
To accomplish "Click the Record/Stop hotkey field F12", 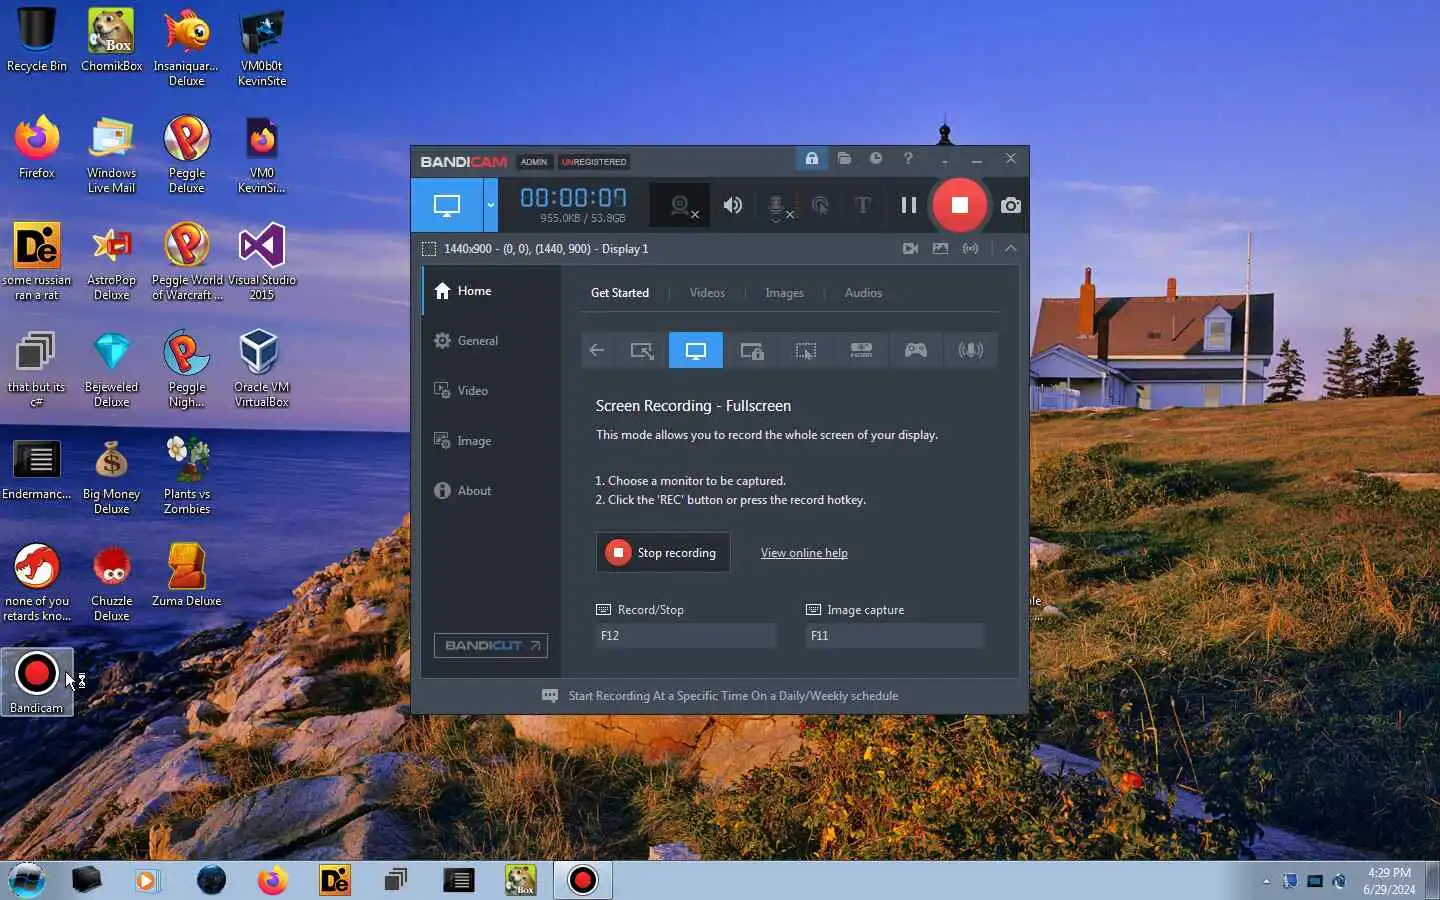I will click(686, 635).
